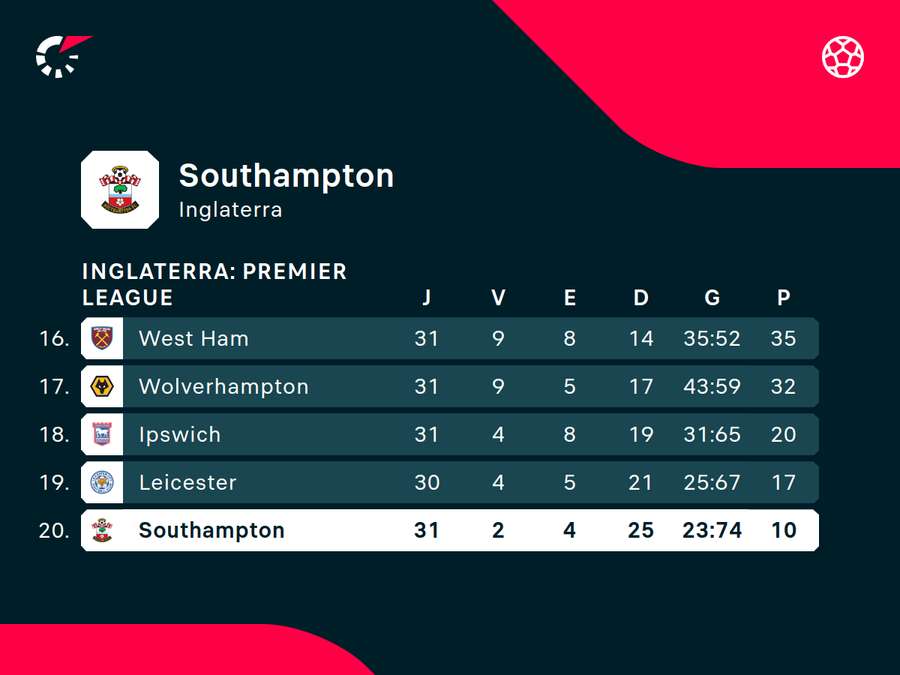Select the West Ham team name
Screen dimensions: 900x675
coord(193,338)
